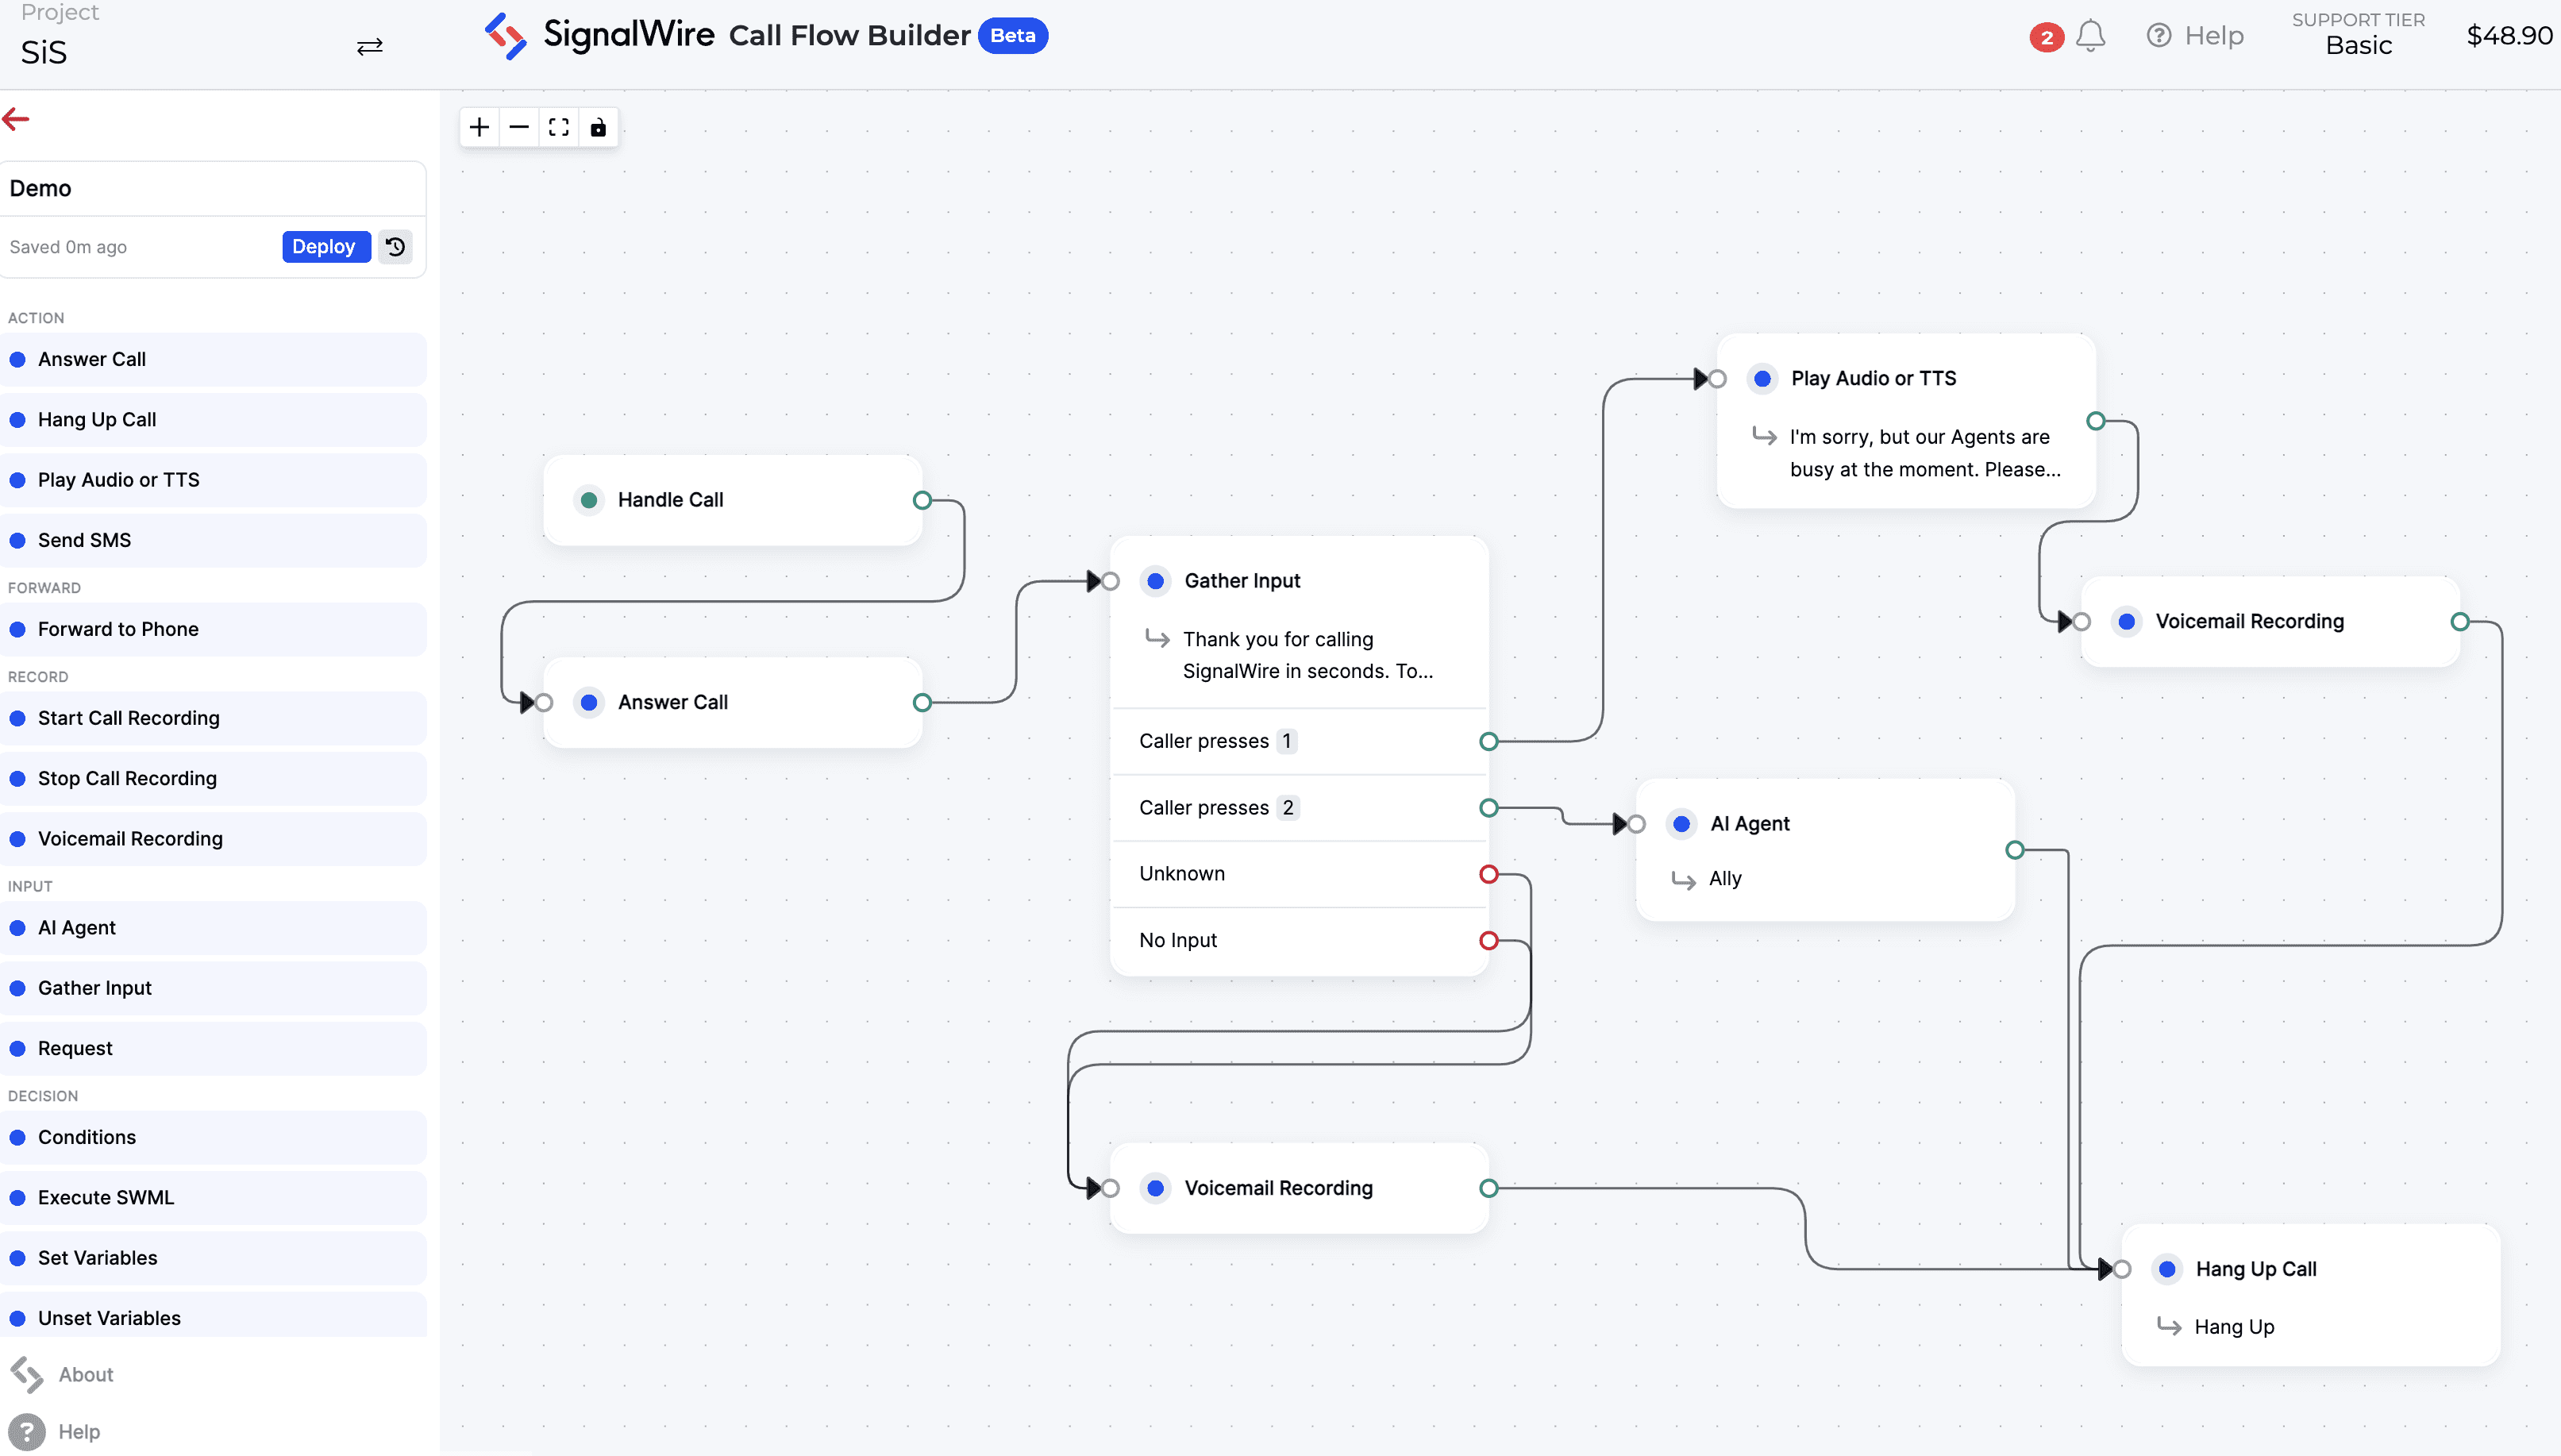Open the notifications bell
Viewport: 2561px width, 1456px height.
[x=2090, y=36]
